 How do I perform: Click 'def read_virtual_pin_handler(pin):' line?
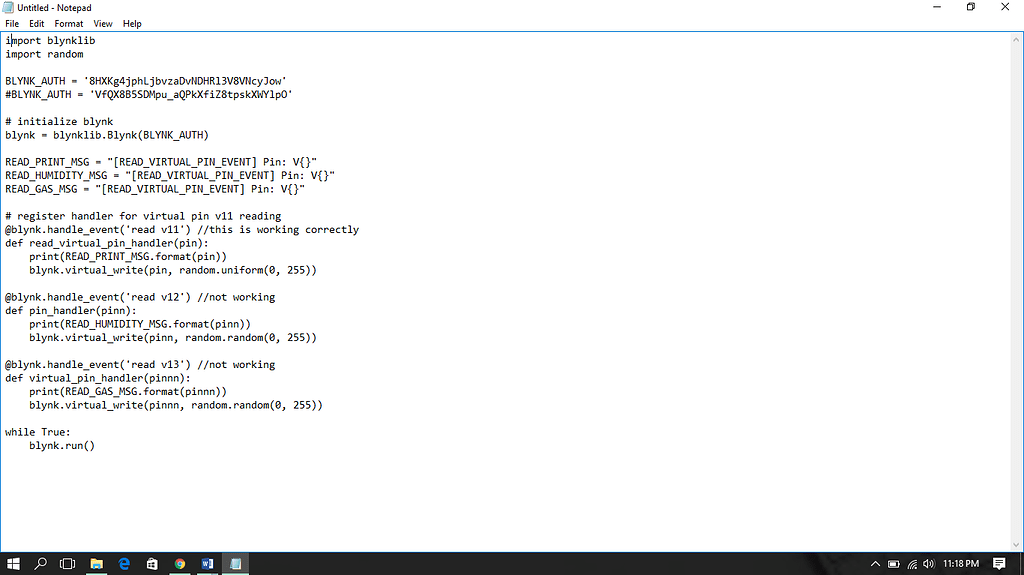(x=107, y=243)
